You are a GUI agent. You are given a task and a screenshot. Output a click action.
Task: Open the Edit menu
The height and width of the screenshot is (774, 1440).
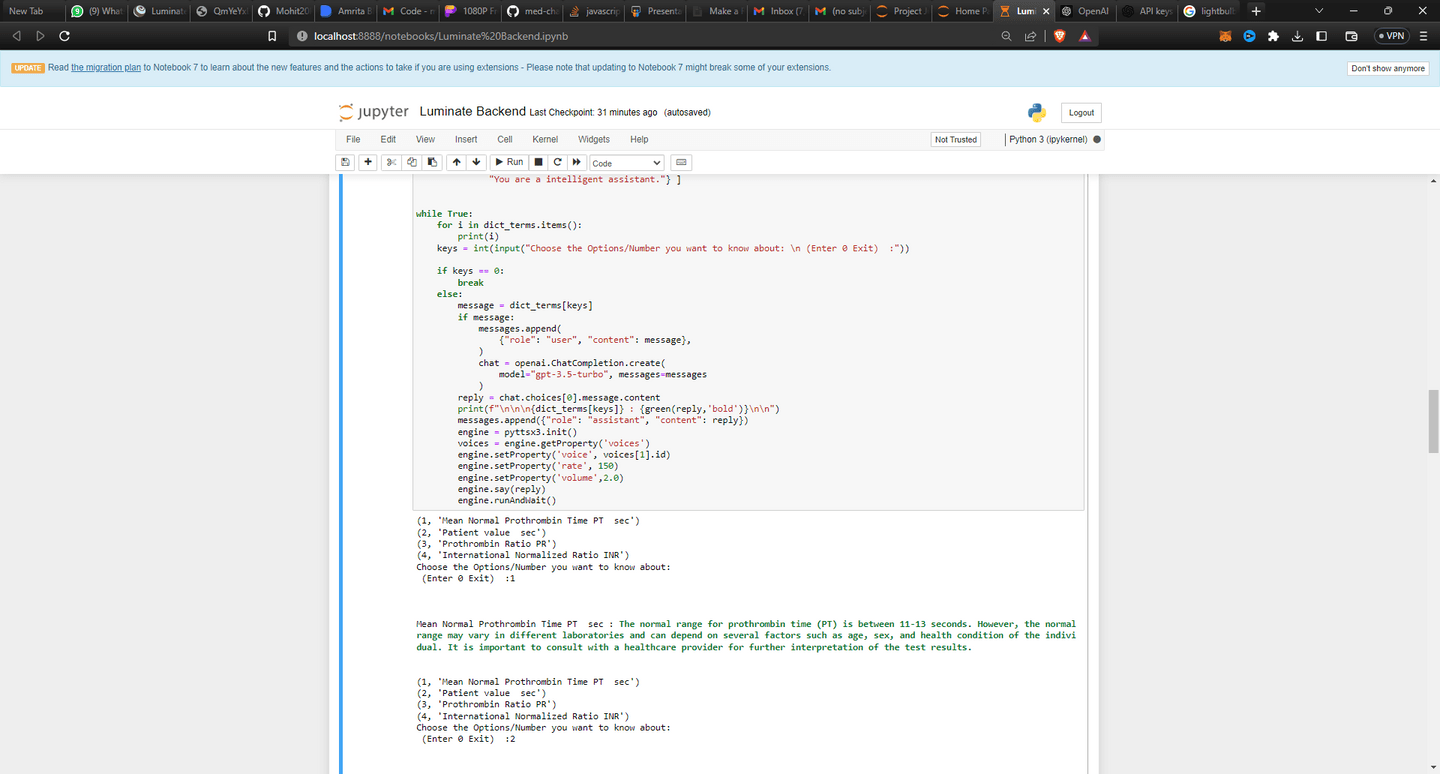388,140
